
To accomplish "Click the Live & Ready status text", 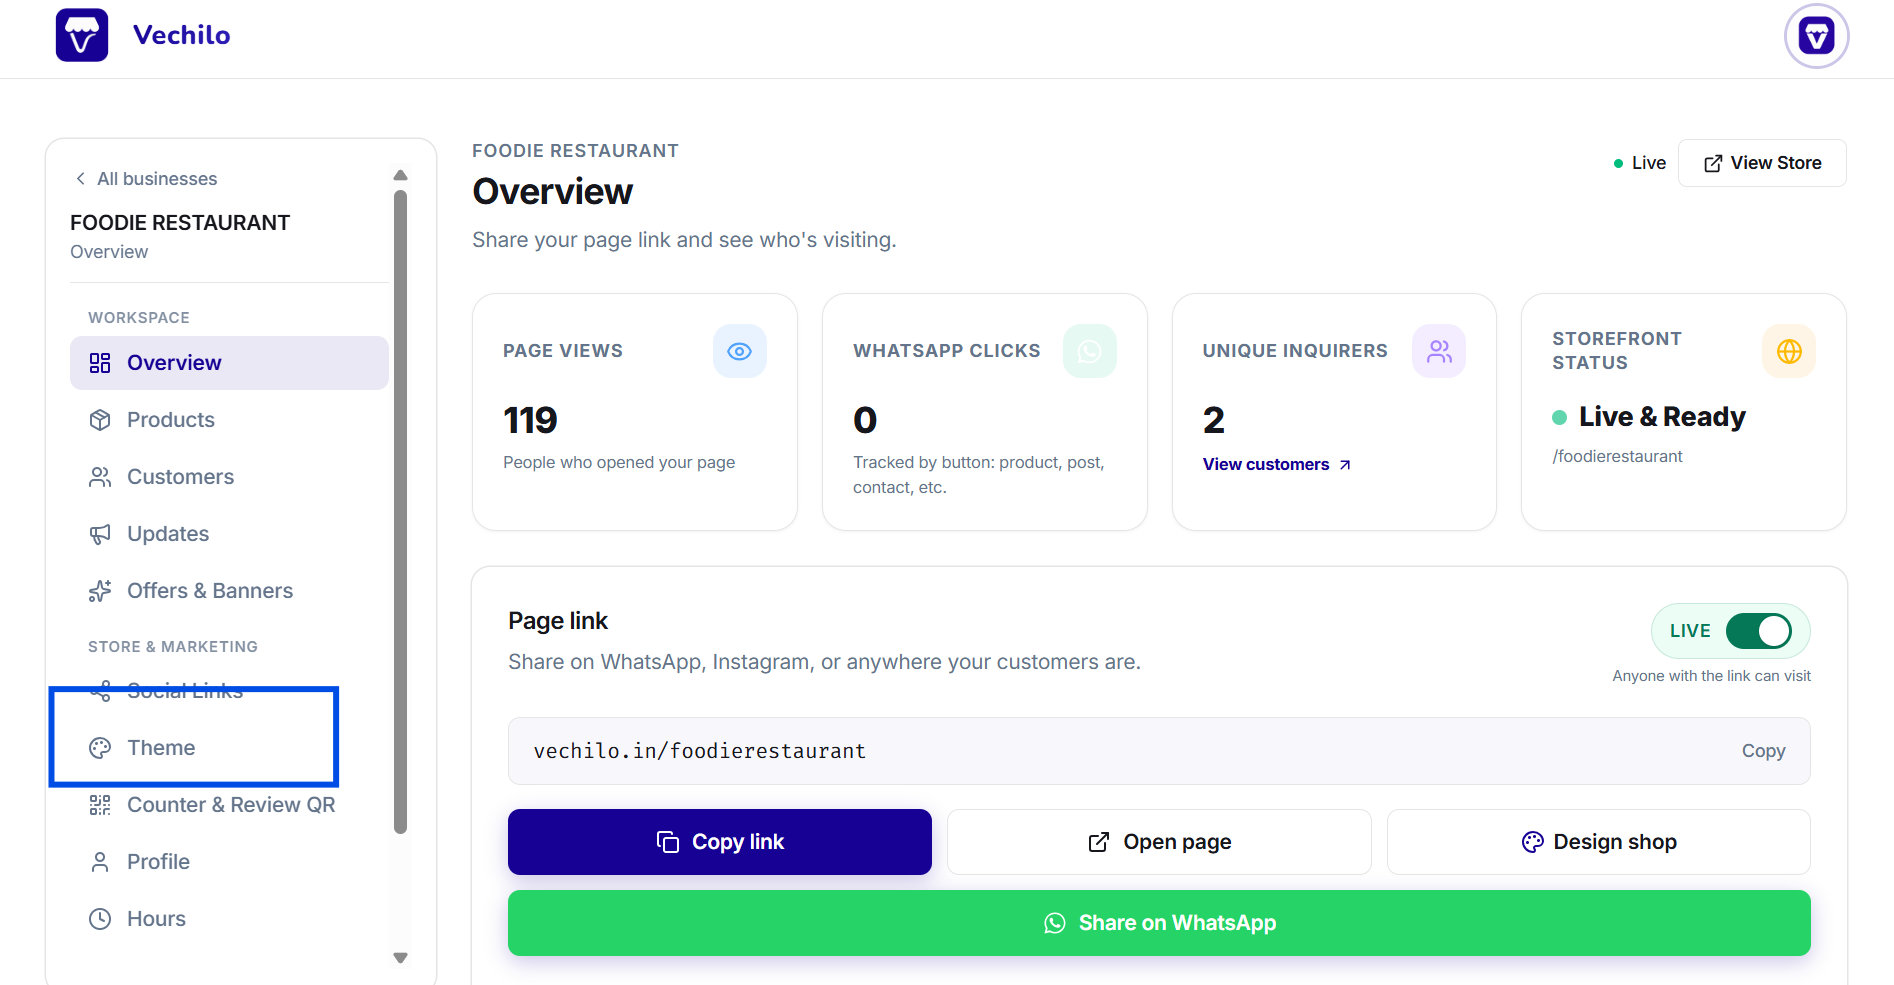I will pos(1662,416).
